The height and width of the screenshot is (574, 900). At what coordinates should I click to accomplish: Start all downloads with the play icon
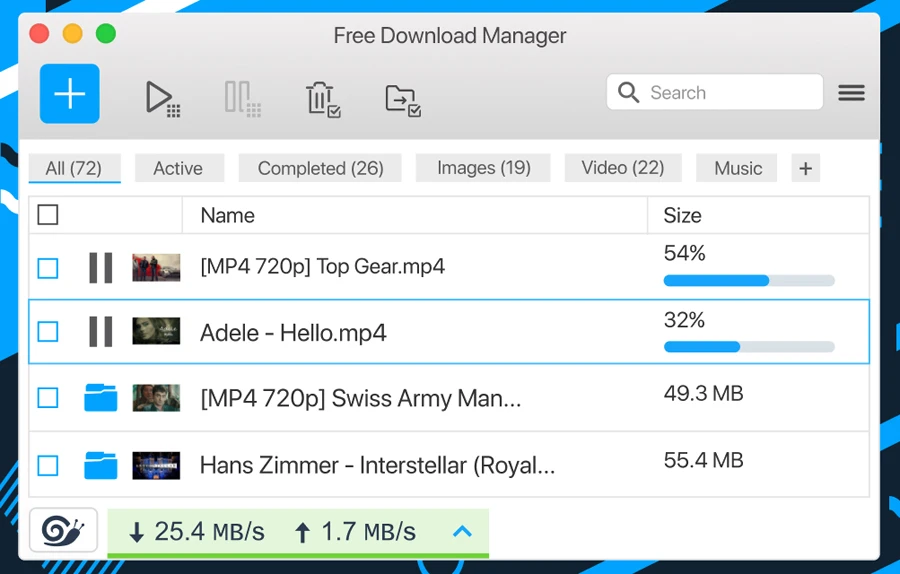point(162,99)
